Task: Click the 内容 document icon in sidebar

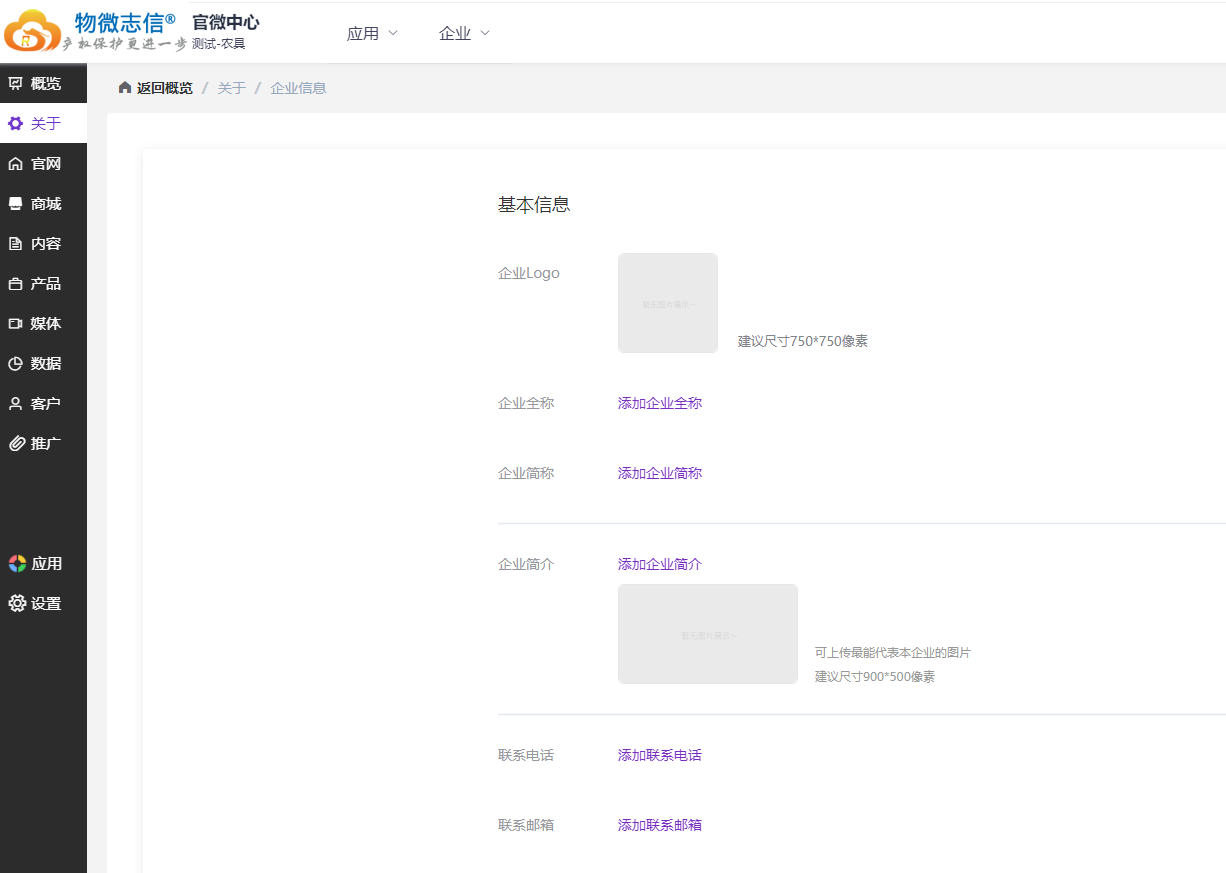Action: [x=16, y=244]
